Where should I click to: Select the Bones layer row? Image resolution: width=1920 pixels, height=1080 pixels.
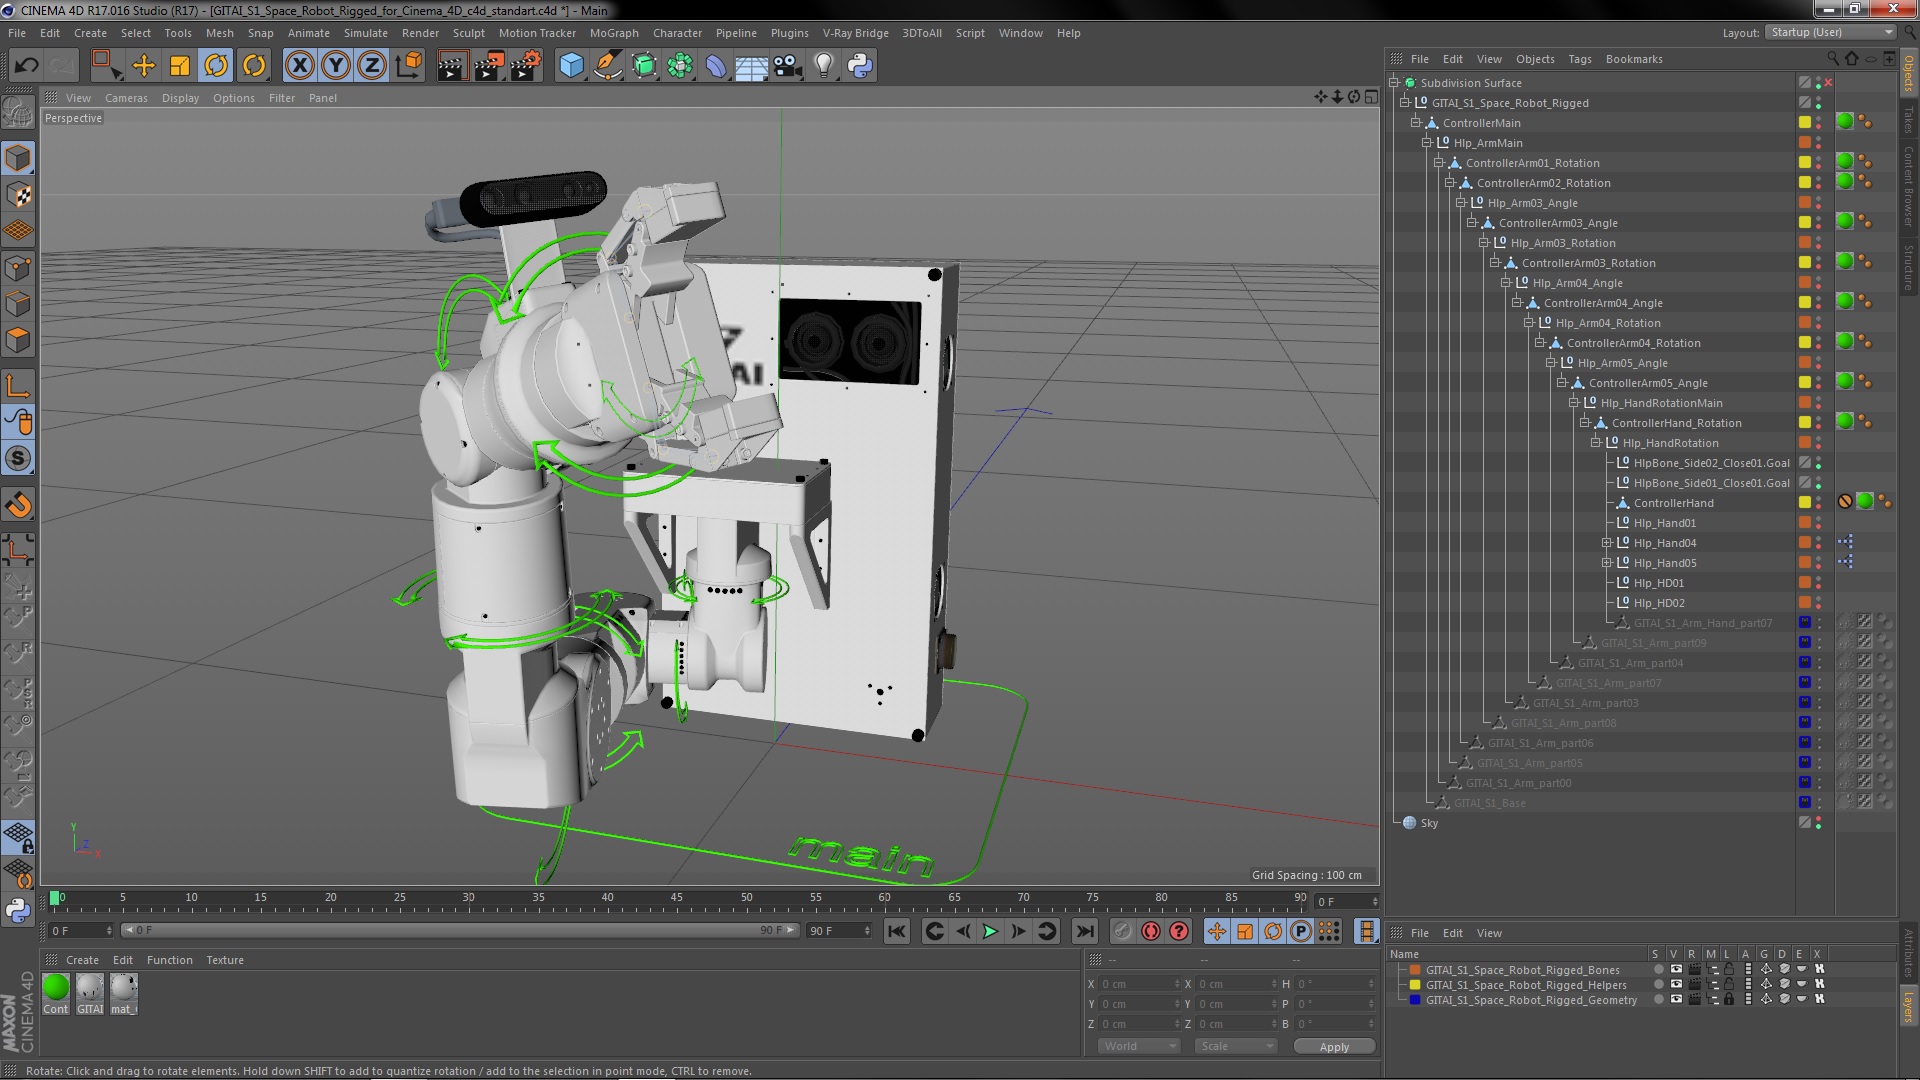tap(1522, 970)
